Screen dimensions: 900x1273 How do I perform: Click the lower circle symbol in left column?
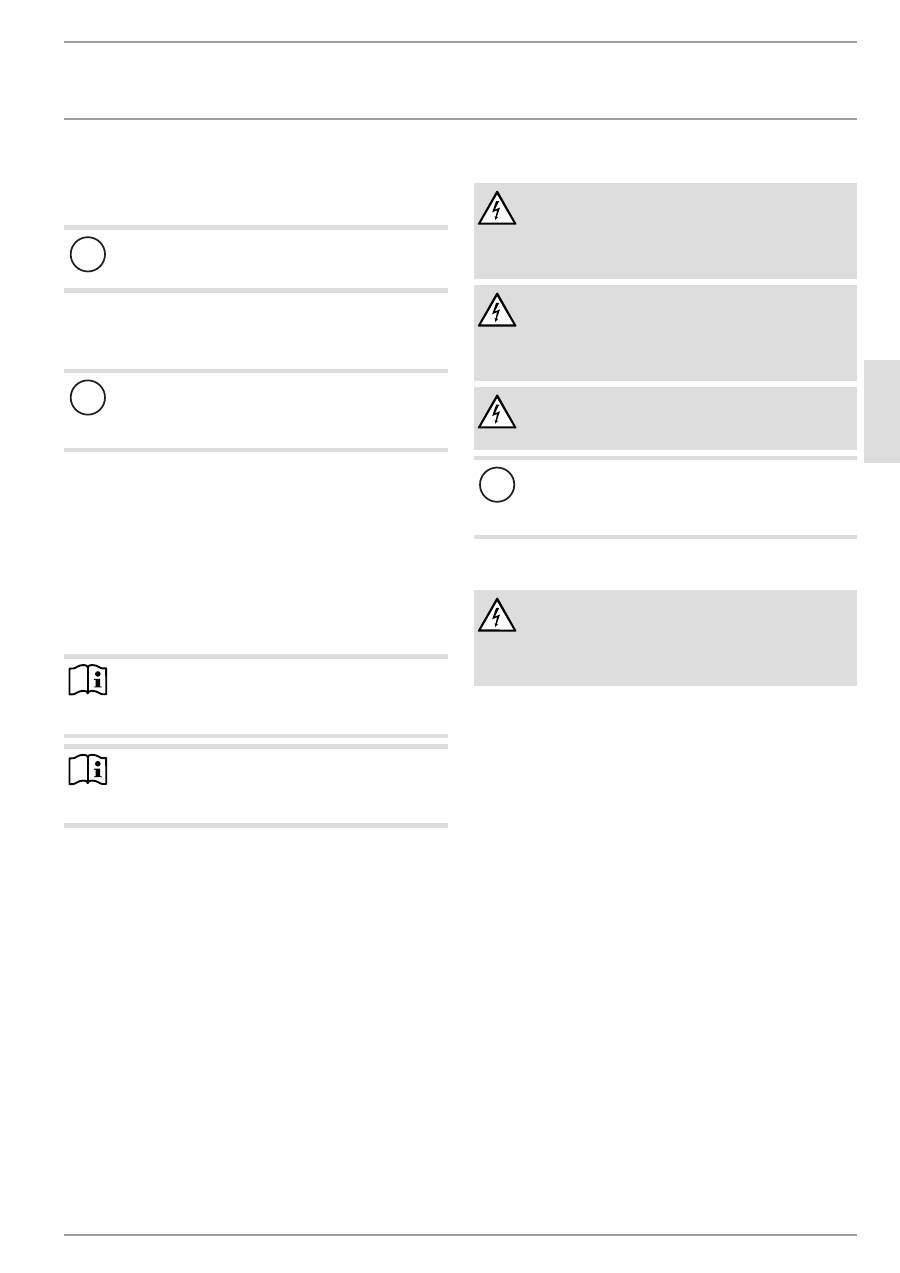(x=88, y=399)
